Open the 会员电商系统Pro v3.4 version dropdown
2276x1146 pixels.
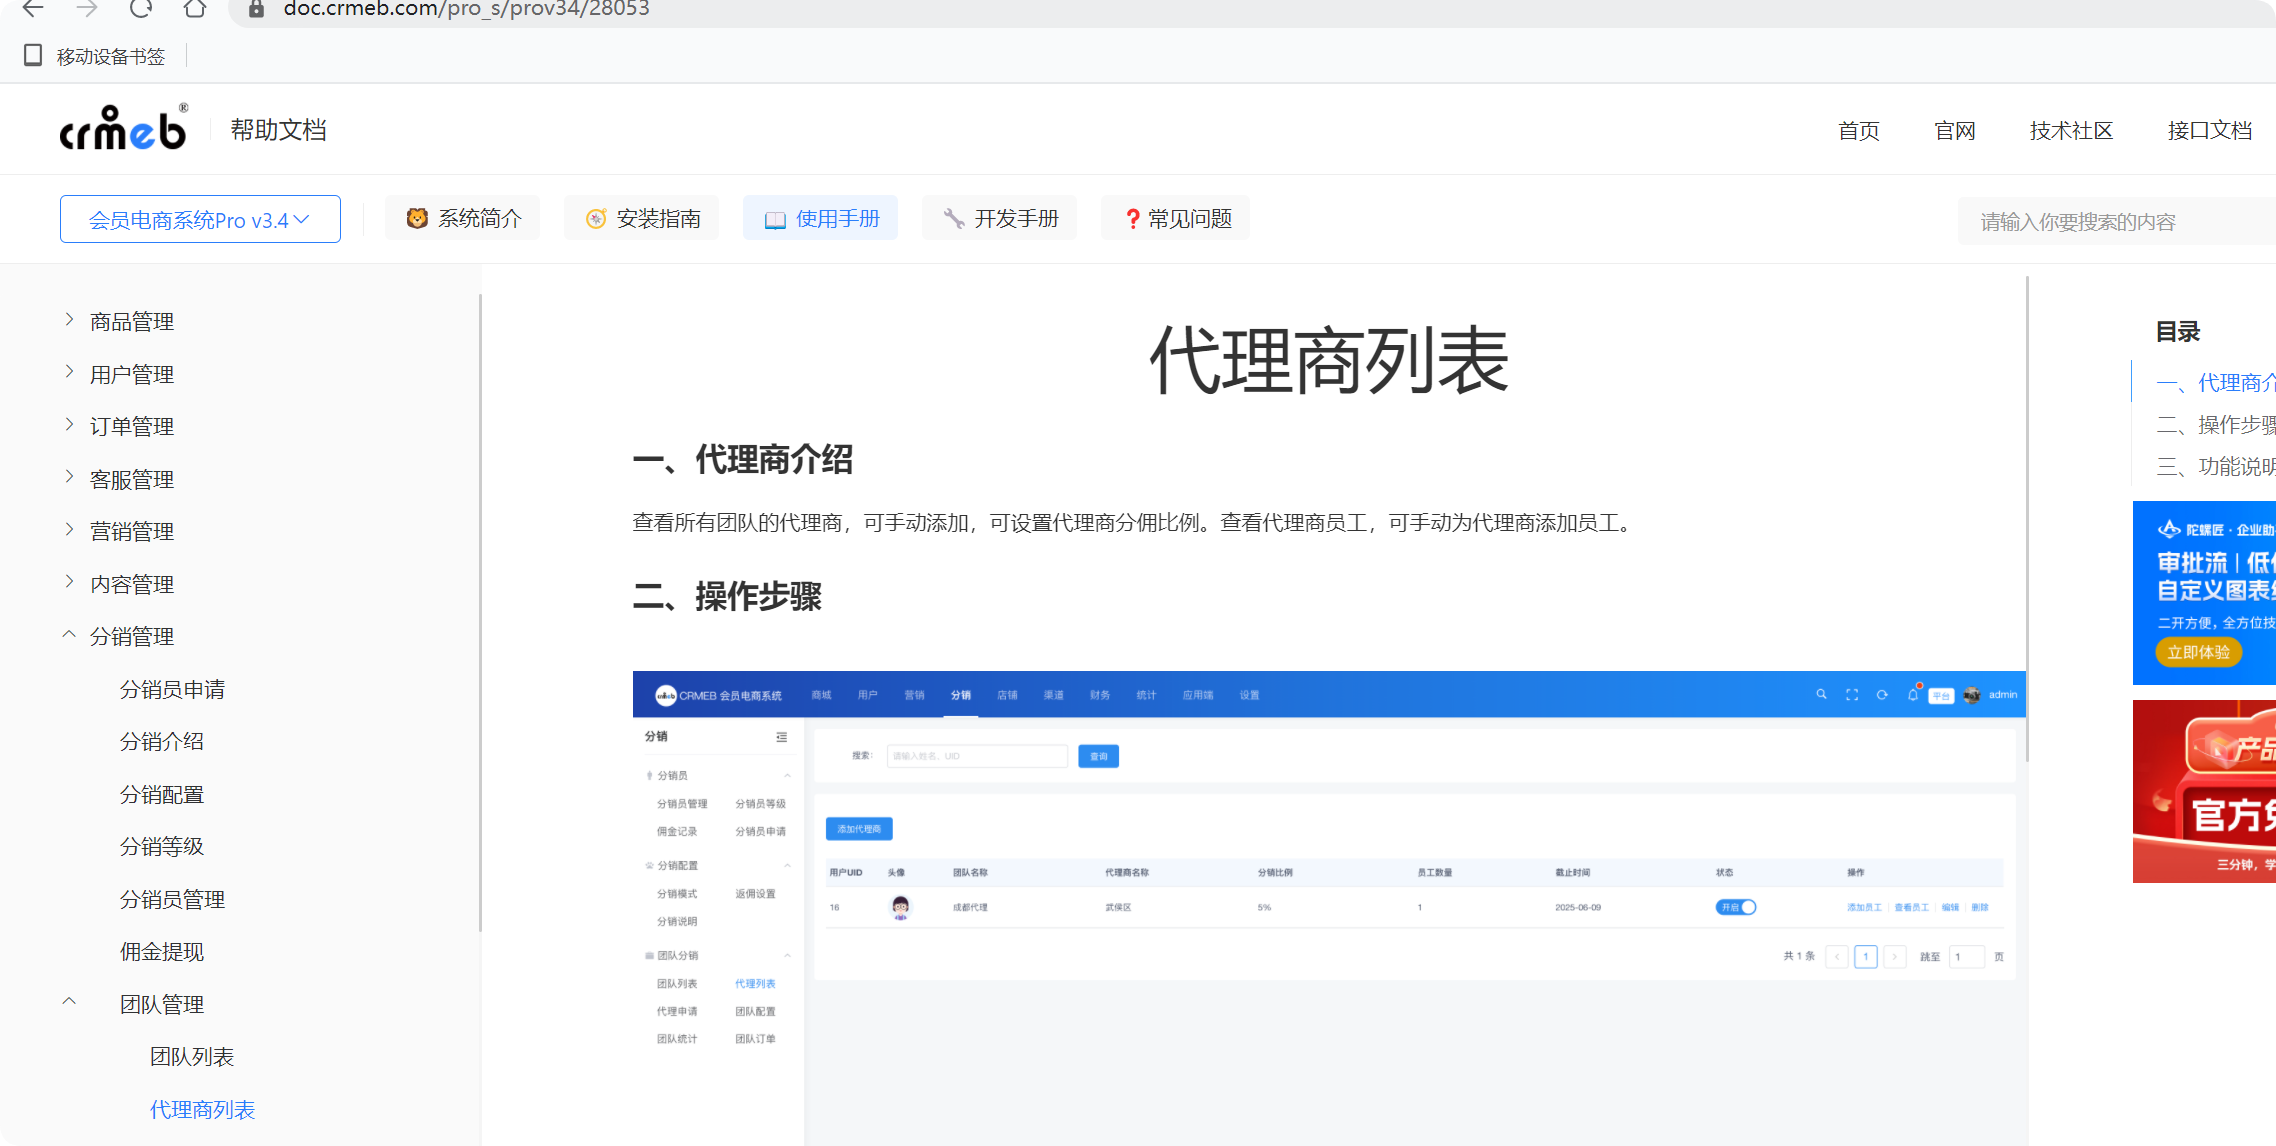200,219
